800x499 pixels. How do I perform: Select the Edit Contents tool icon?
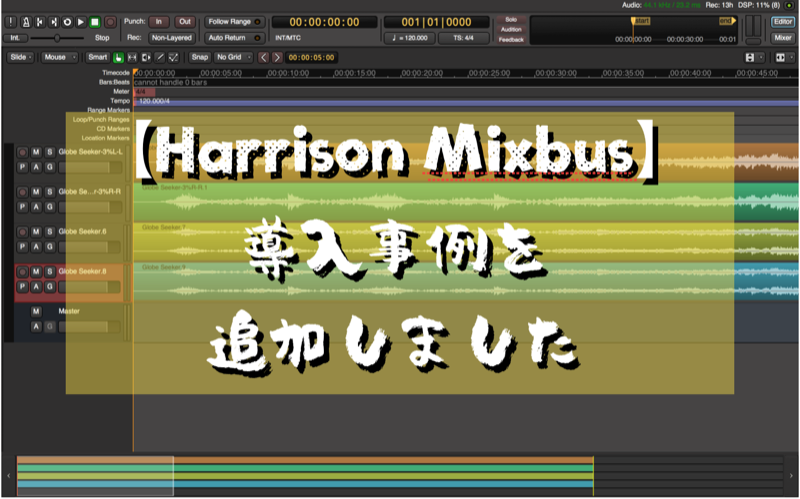point(173,57)
